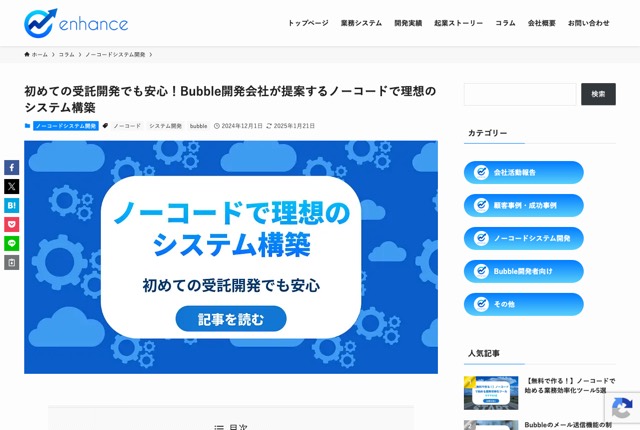Open 【無料で作る！】ノーコードで始める業務効率化ツール article link
Image resolution: width=640 pixels, height=430 pixels.
[x=570, y=386]
